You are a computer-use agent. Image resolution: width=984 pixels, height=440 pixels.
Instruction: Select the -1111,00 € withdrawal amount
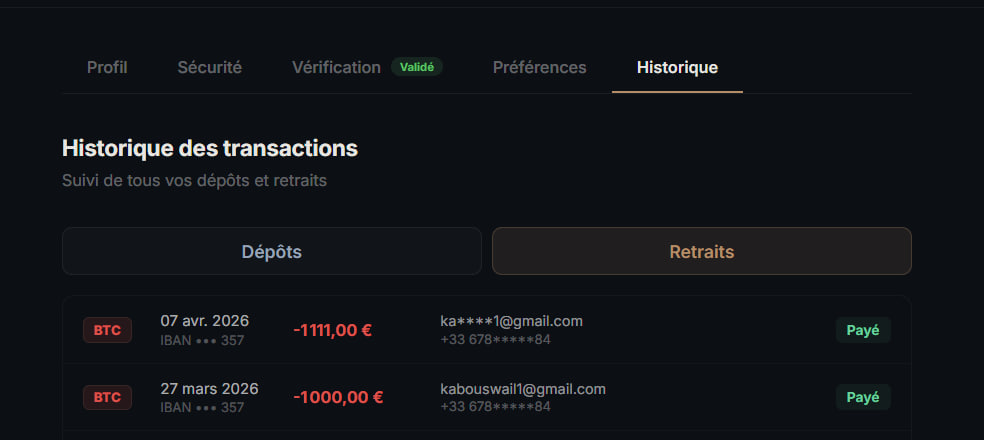pyautogui.click(x=332, y=330)
